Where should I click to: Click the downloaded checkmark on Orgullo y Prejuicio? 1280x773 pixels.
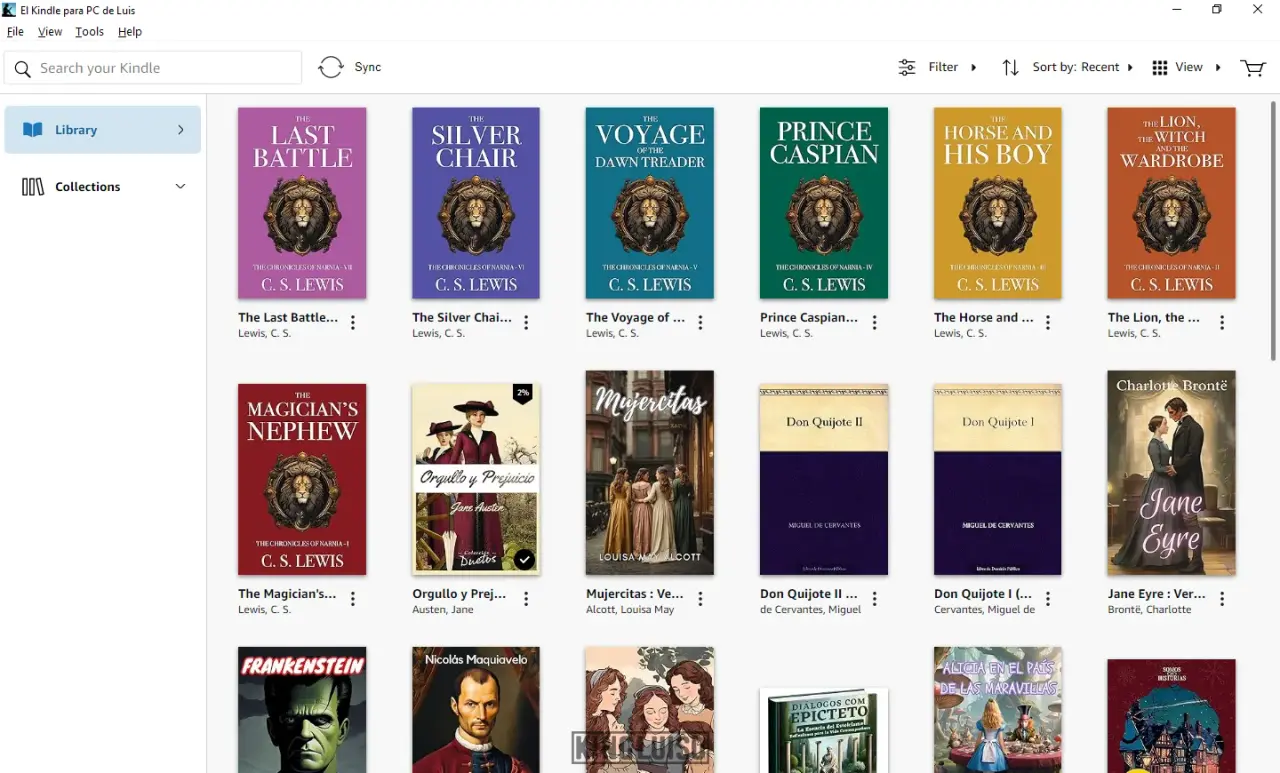click(525, 559)
